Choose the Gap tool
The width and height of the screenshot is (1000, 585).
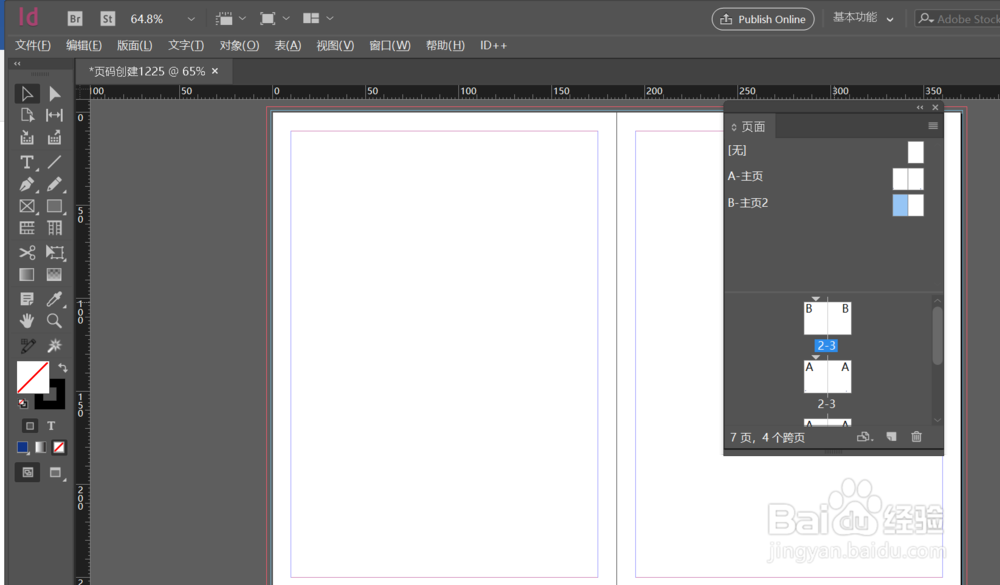coord(55,115)
